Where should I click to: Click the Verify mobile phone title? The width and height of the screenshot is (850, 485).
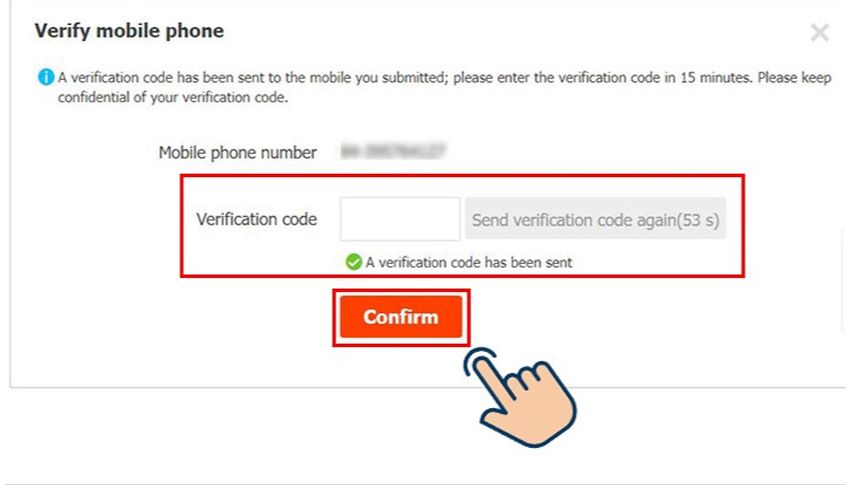click(x=129, y=31)
